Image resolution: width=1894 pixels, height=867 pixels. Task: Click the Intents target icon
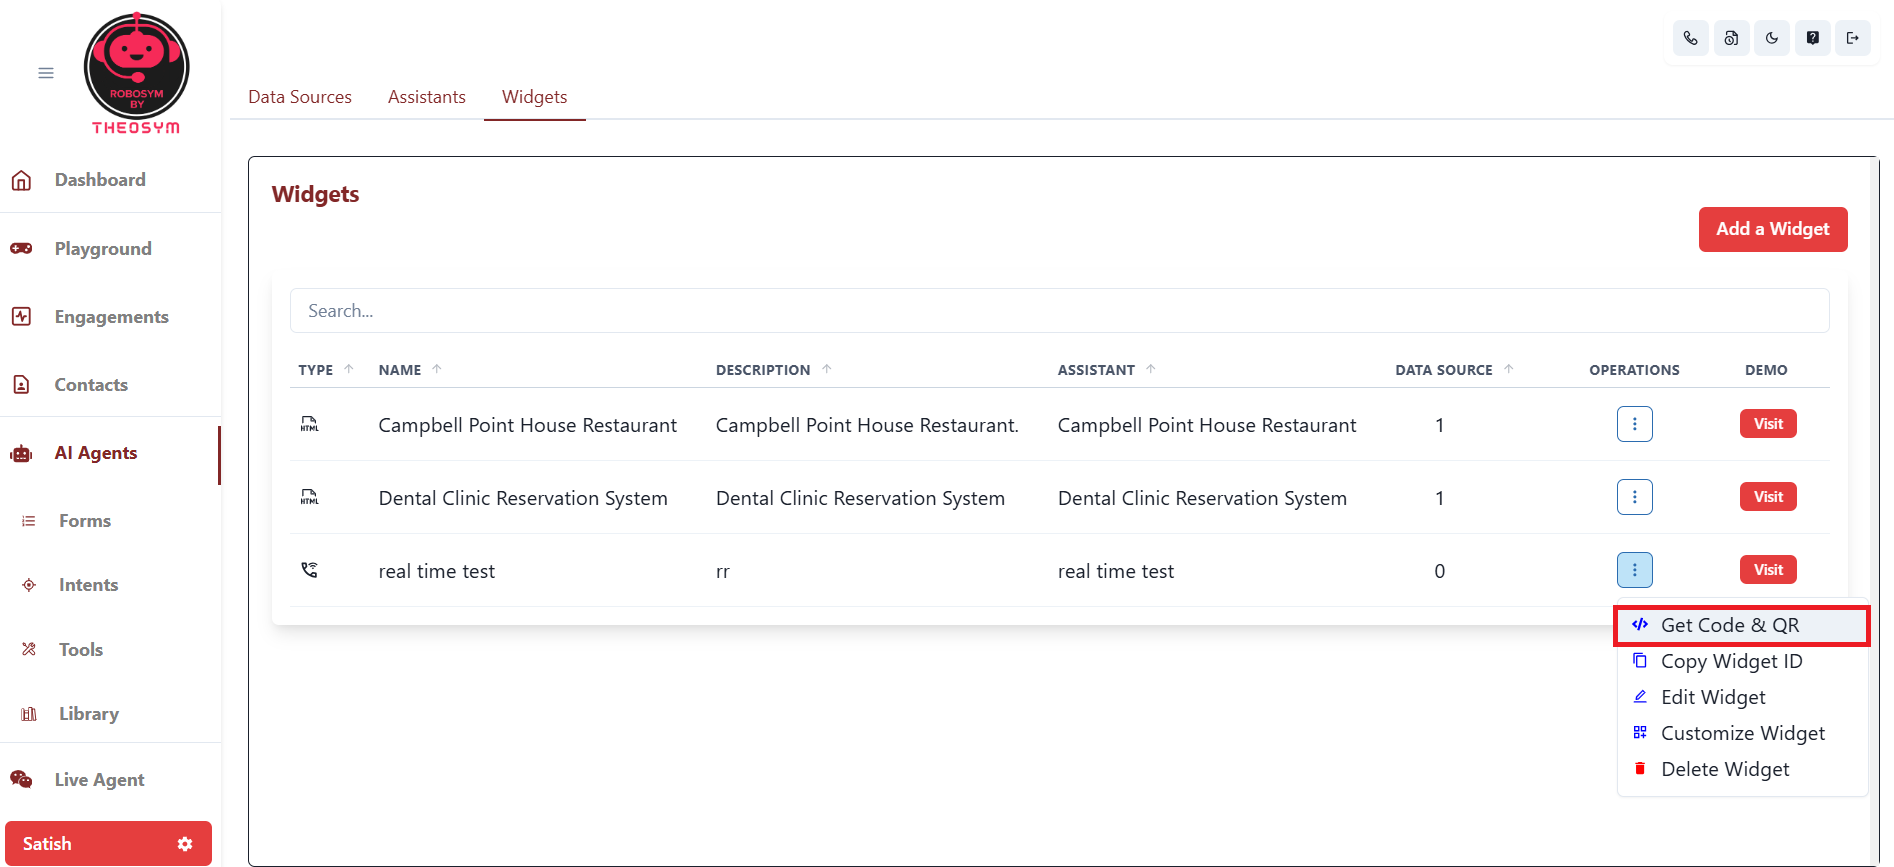29,585
